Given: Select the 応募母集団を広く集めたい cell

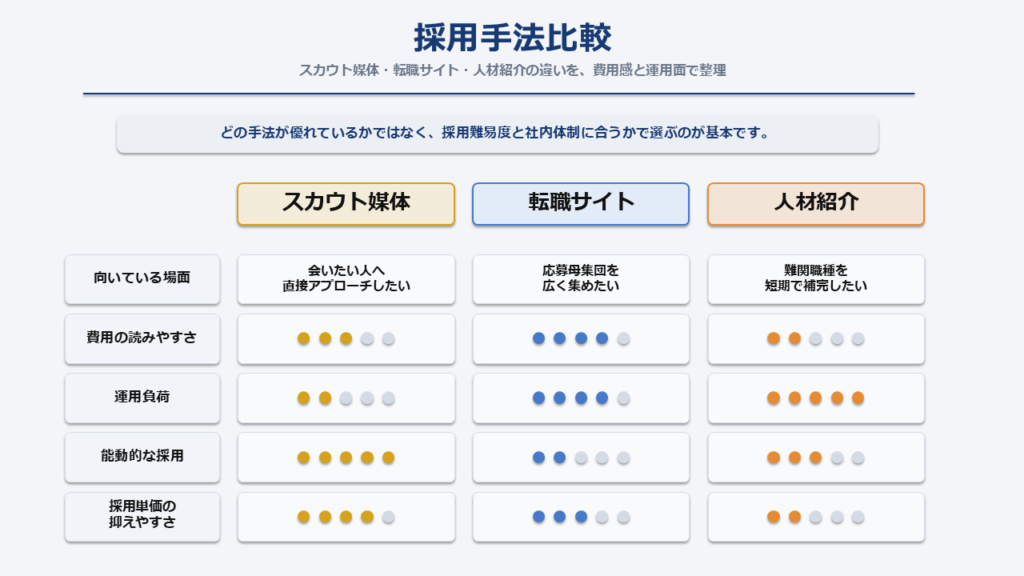Looking at the screenshot, I should (581, 279).
